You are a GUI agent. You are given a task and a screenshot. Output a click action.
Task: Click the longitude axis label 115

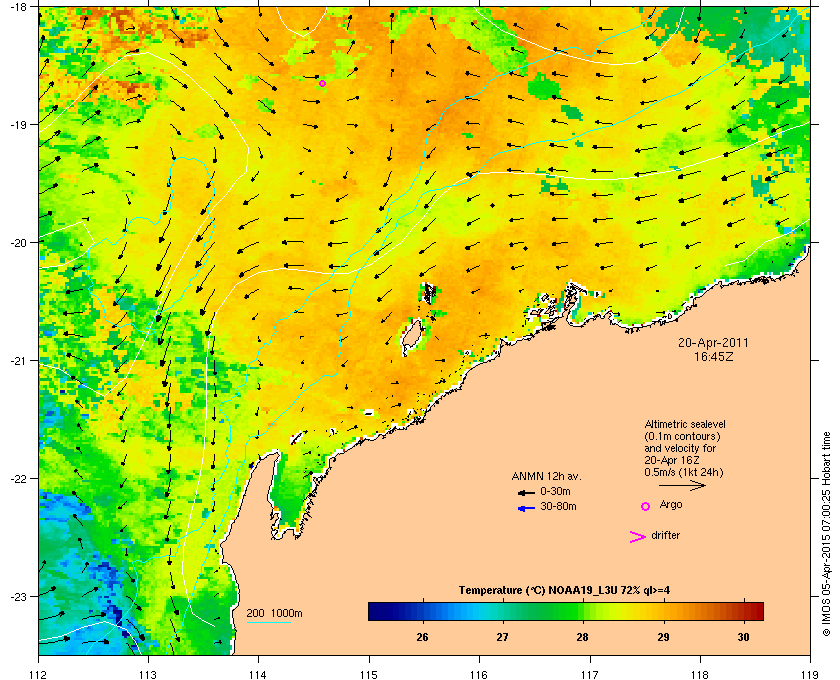pyautogui.click(x=369, y=674)
